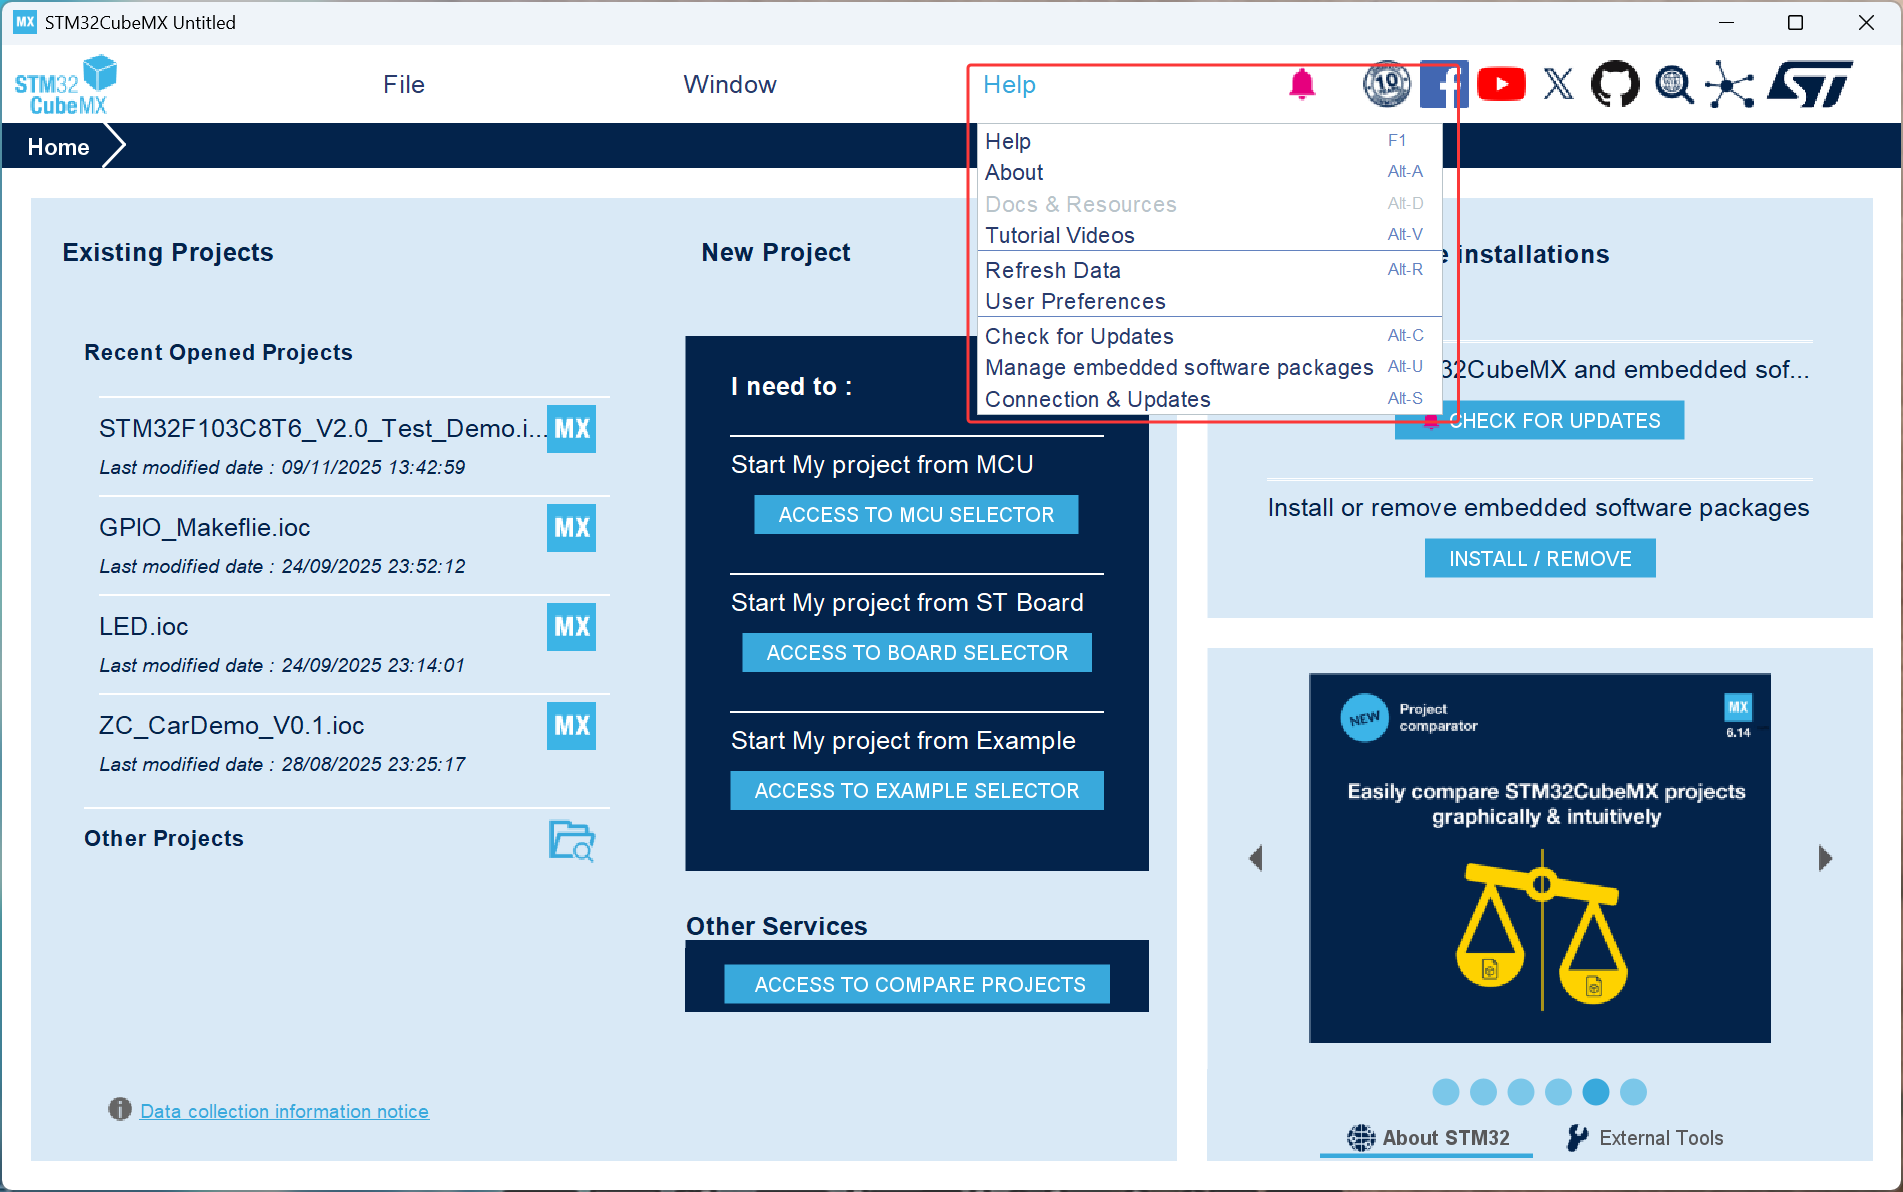Click ACCESS TO MCU SELECTOR button

[x=916, y=515]
